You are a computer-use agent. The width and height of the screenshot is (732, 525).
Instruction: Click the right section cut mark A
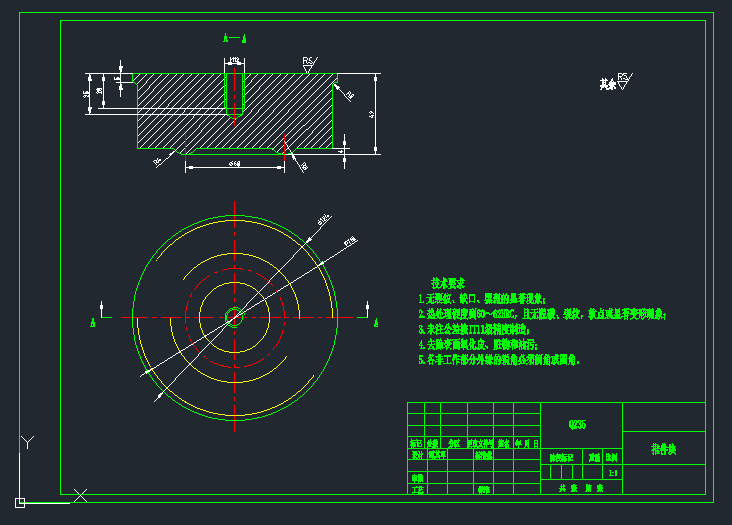[376, 322]
